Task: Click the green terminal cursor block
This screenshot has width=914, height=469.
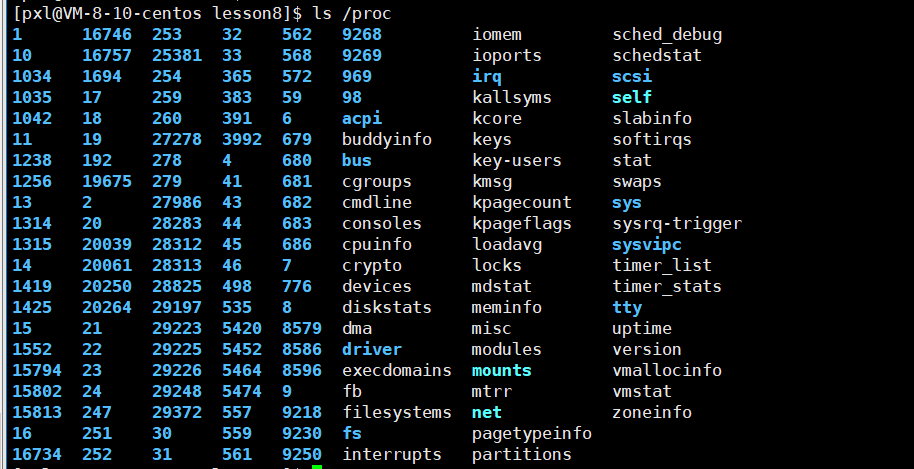Action: (317, 466)
